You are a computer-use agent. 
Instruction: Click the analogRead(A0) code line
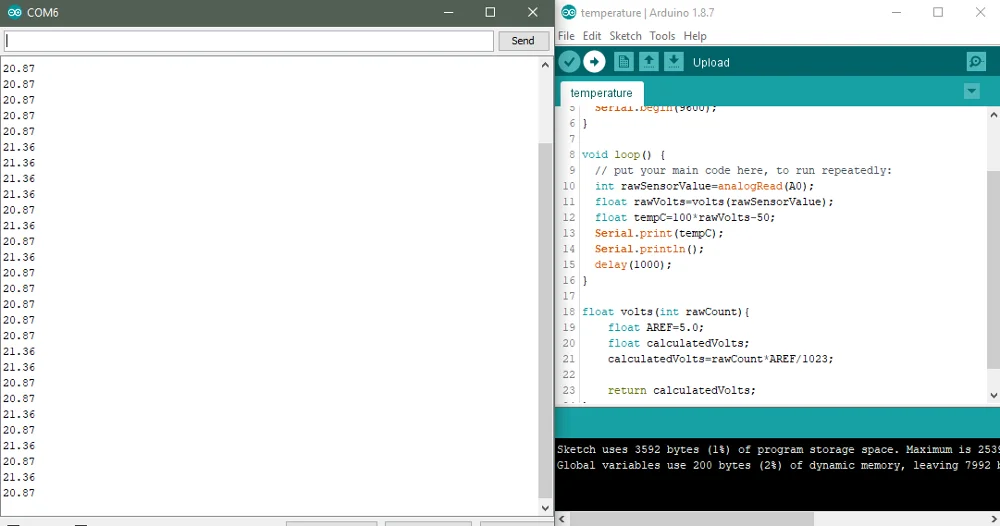pyautogui.click(x=704, y=186)
